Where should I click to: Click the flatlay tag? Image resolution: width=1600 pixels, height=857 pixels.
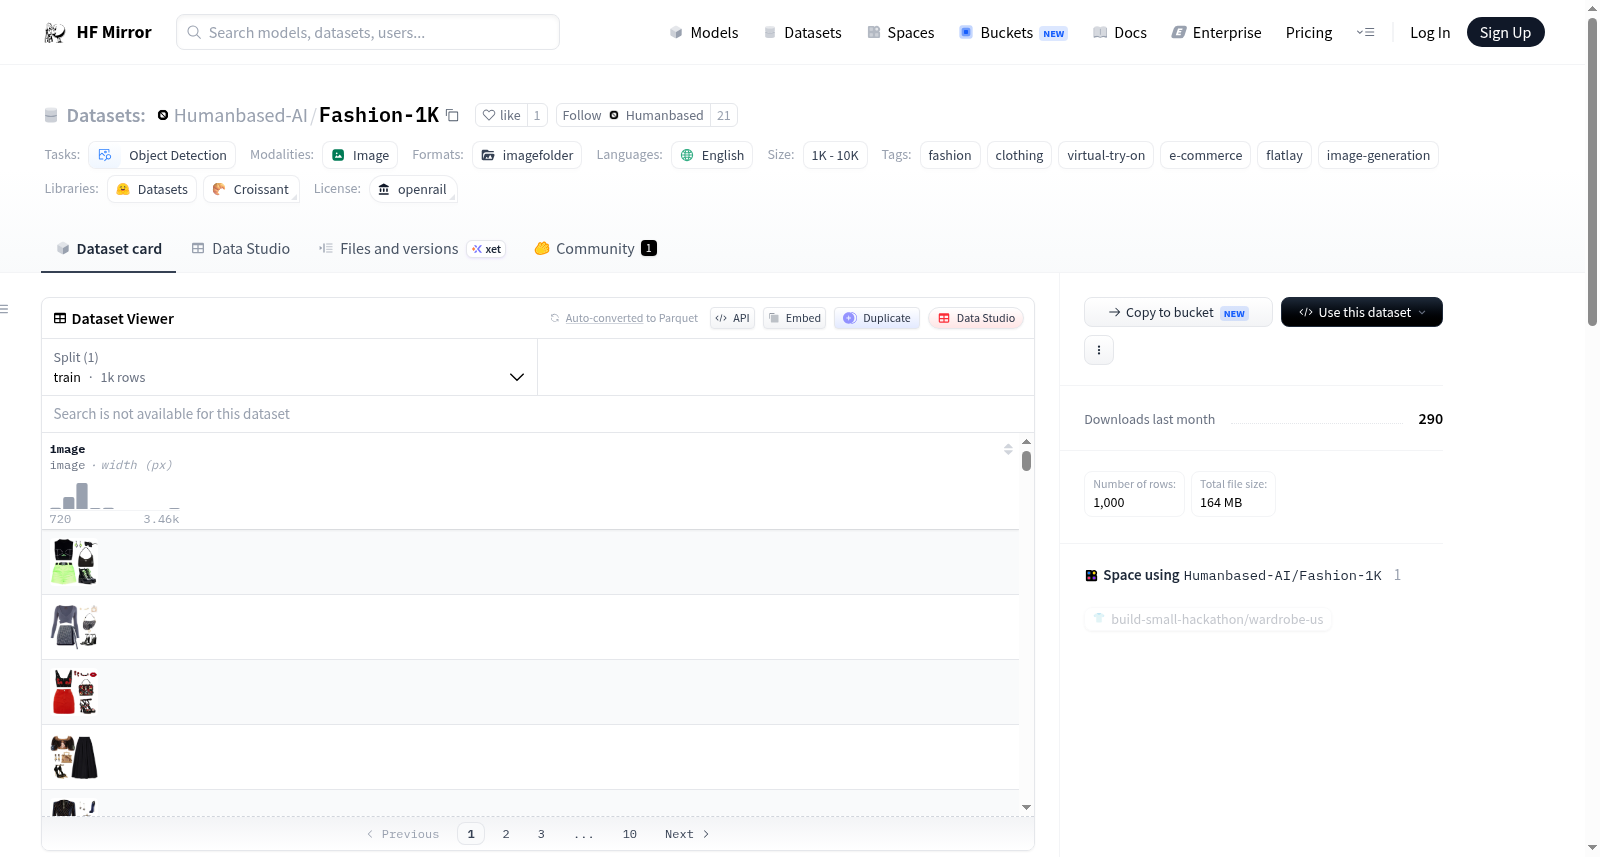click(x=1284, y=155)
